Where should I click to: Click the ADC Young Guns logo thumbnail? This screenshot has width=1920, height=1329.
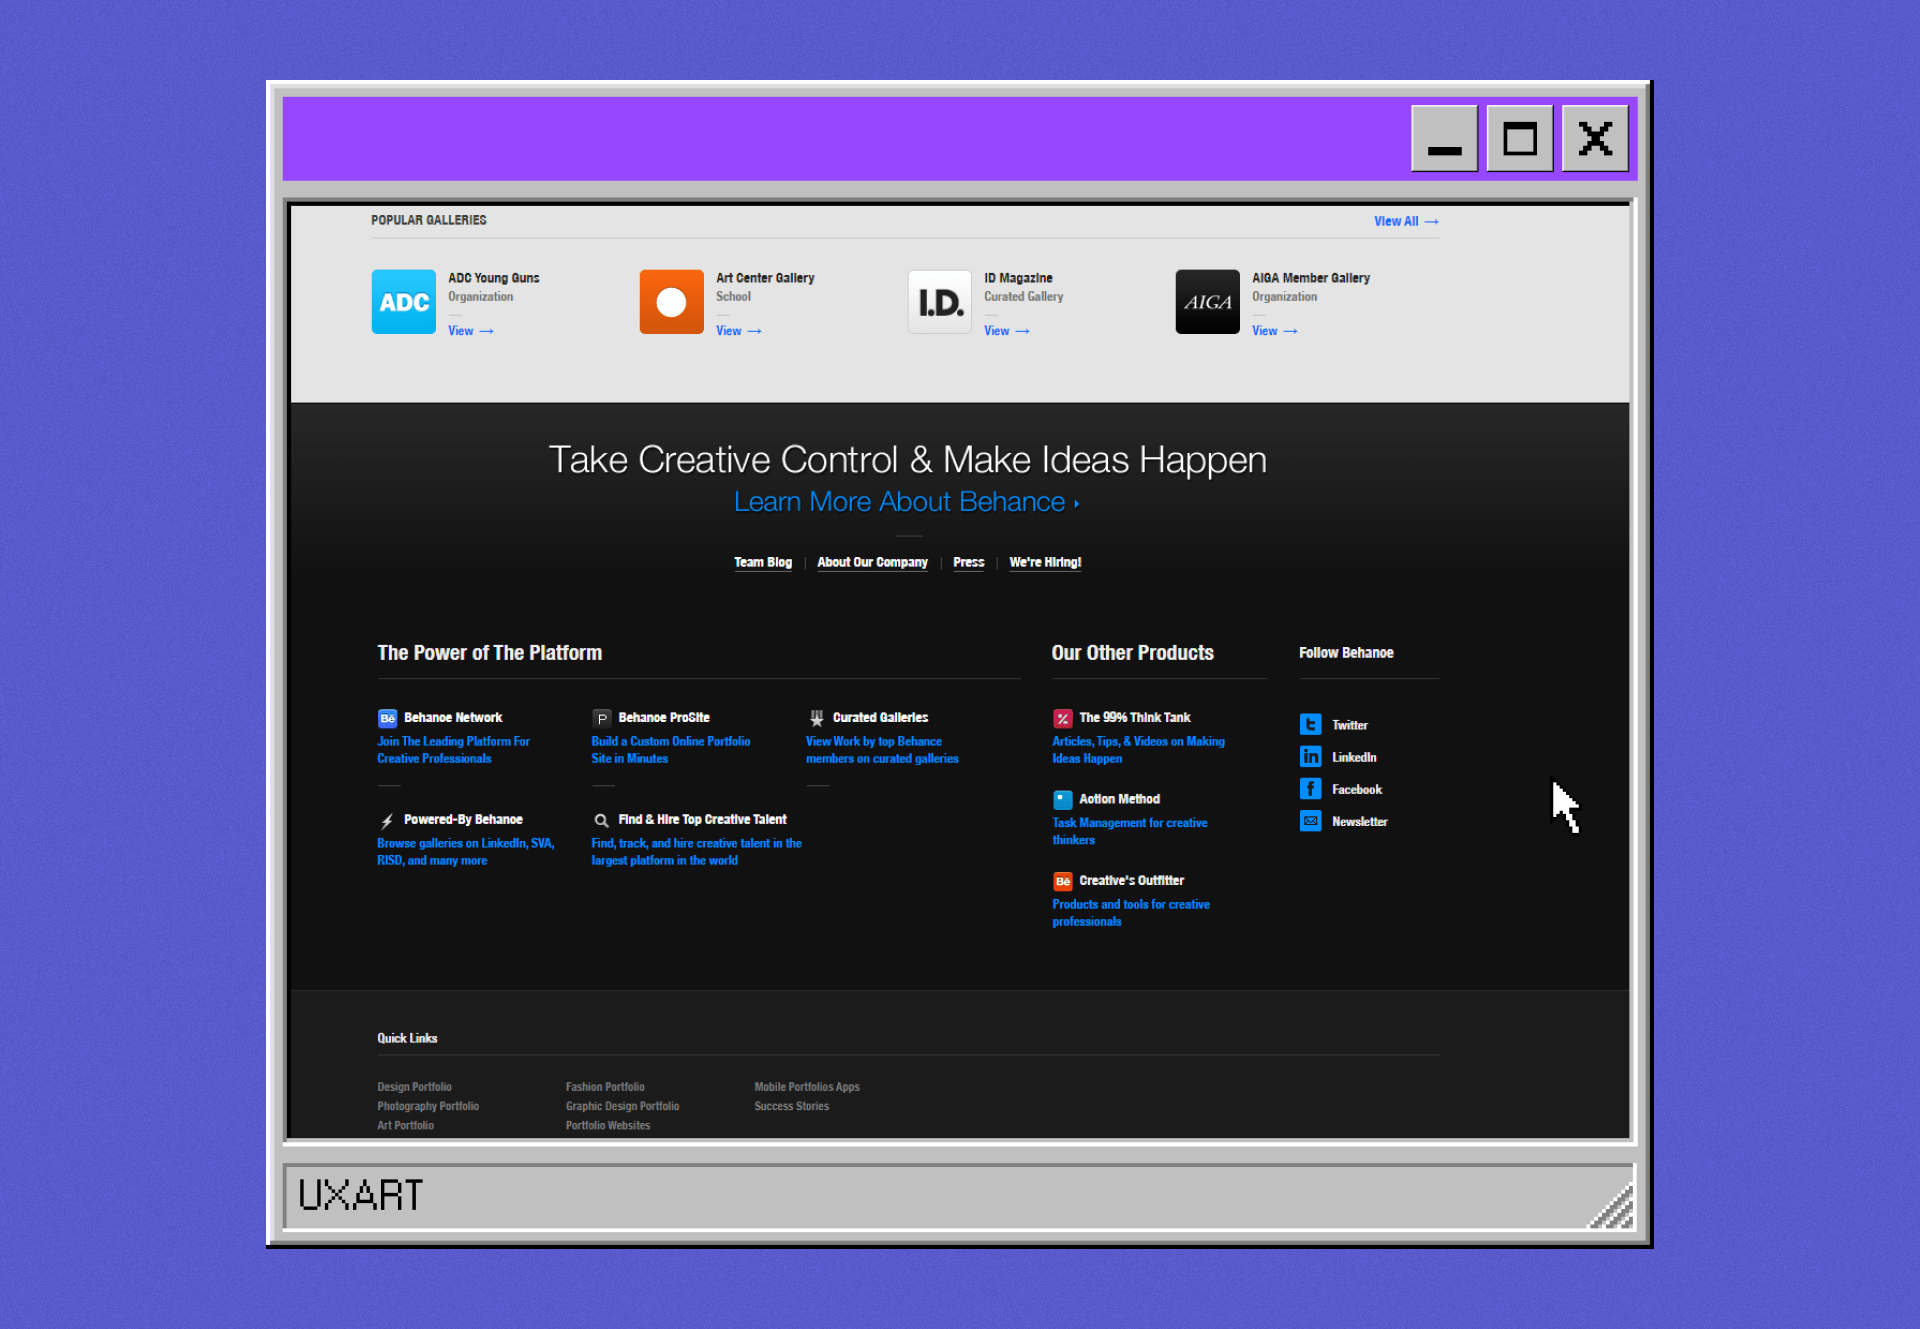(x=403, y=302)
